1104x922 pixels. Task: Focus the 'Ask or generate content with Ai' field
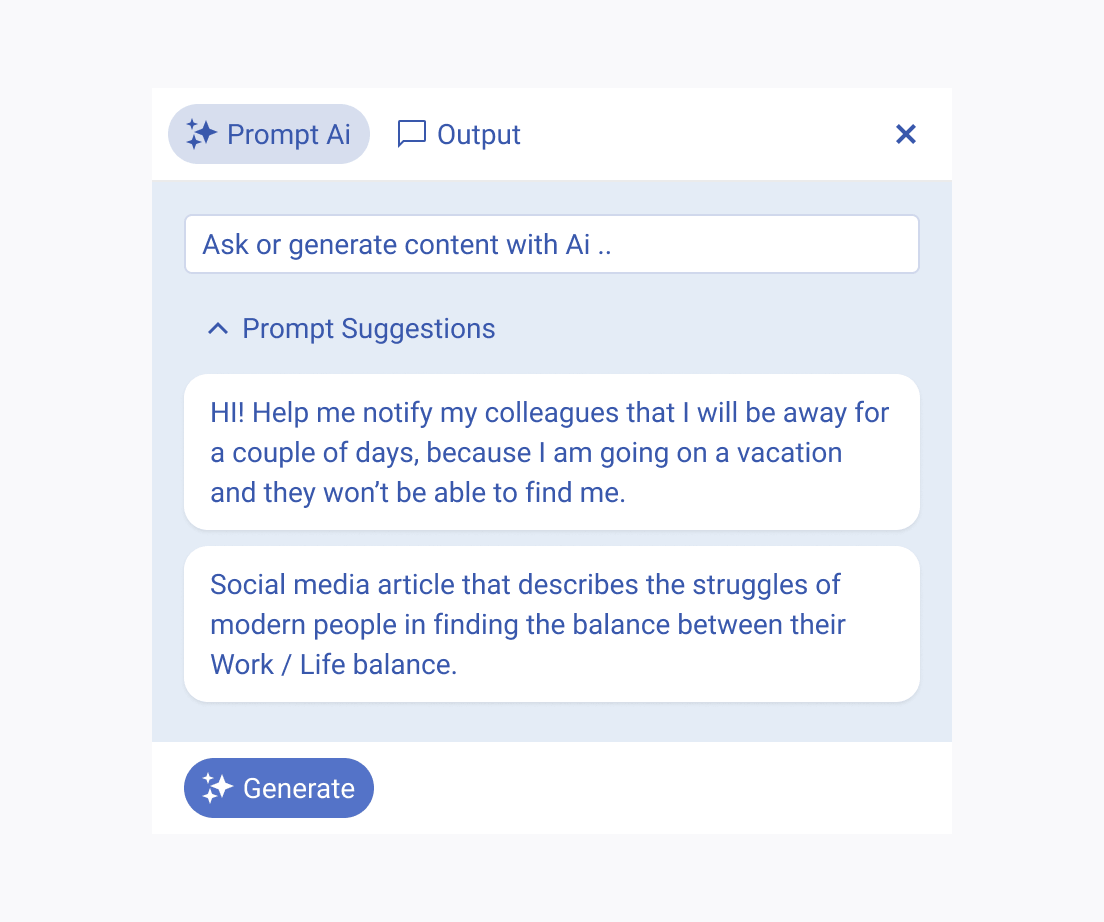pos(551,244)
